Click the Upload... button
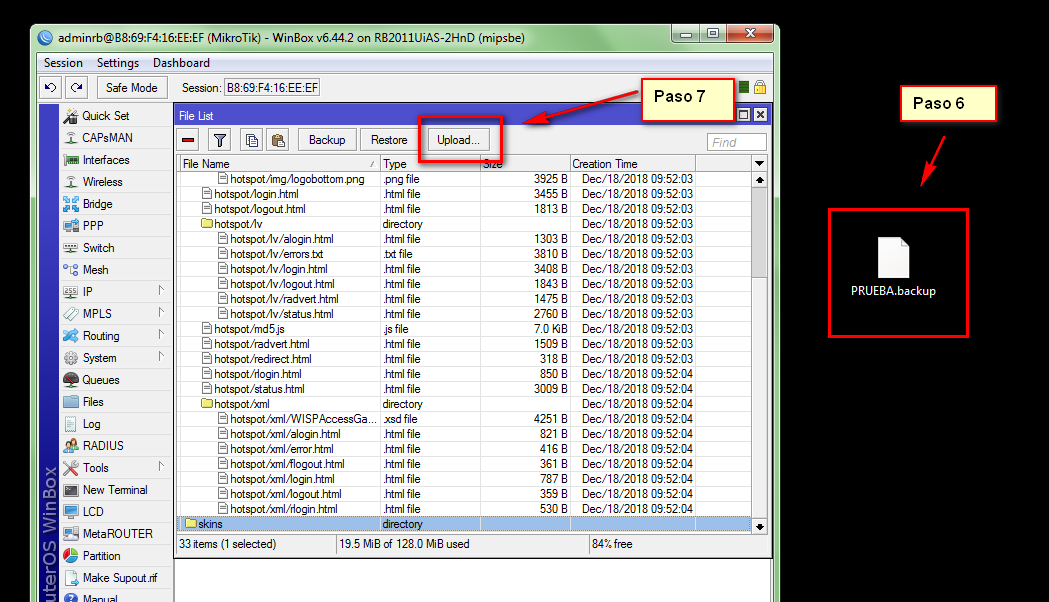 pyautogui.click(x=459, y=140)
